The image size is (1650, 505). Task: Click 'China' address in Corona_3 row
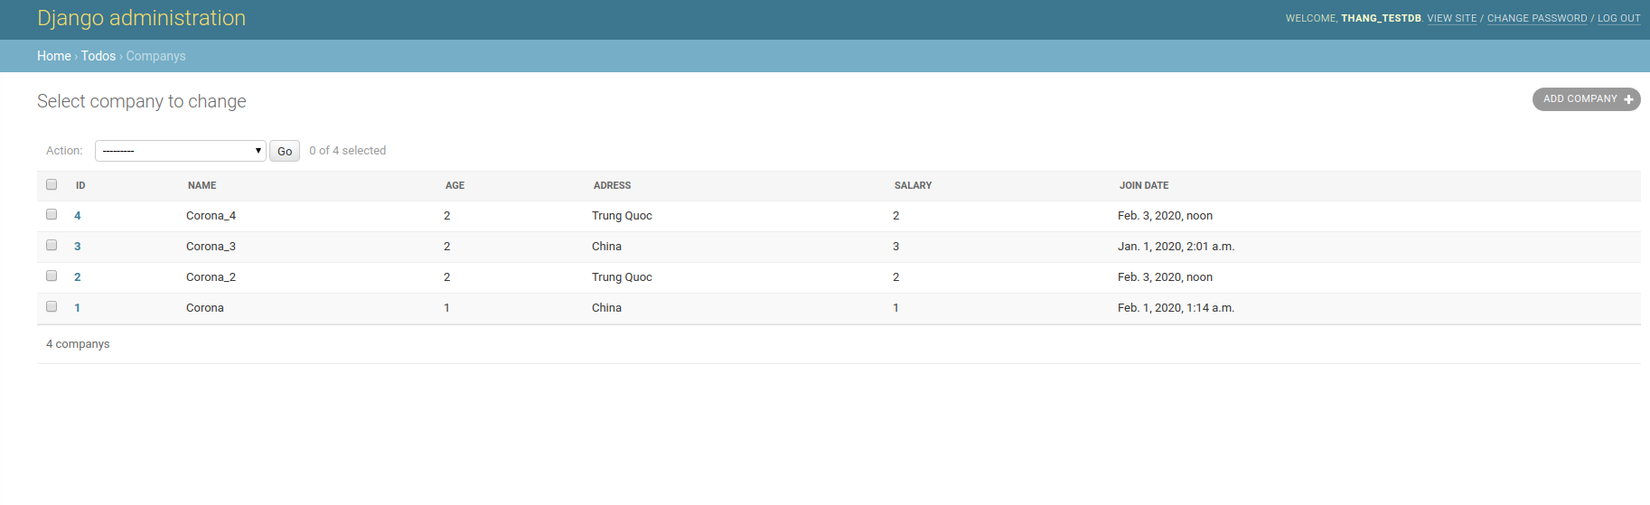(607, 246)
